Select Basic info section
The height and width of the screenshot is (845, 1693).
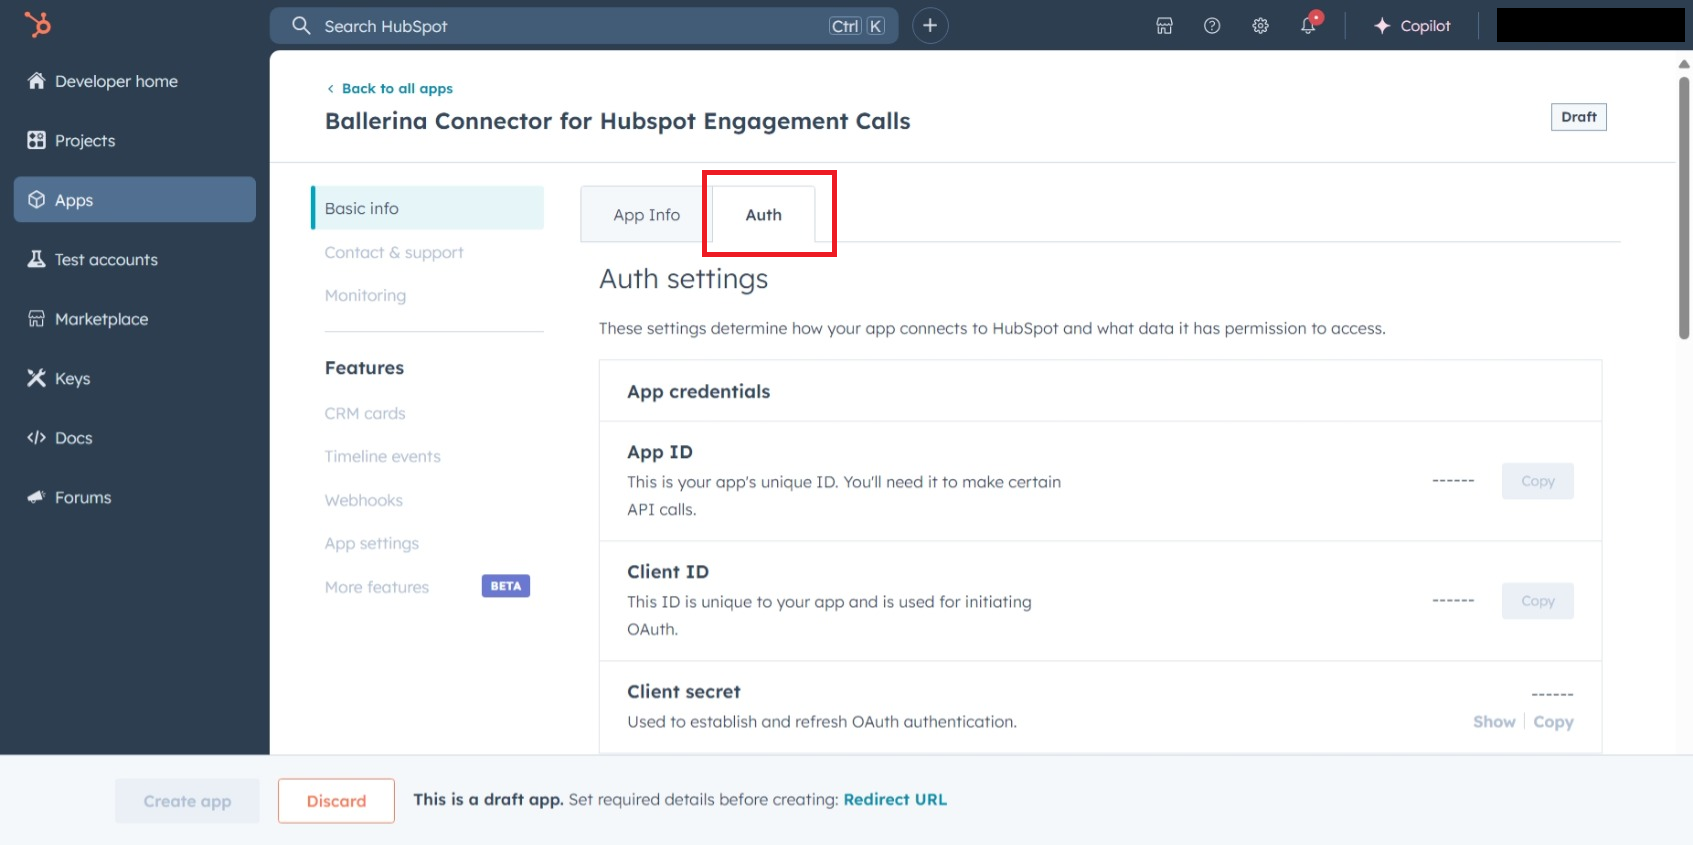coord(428,208)
